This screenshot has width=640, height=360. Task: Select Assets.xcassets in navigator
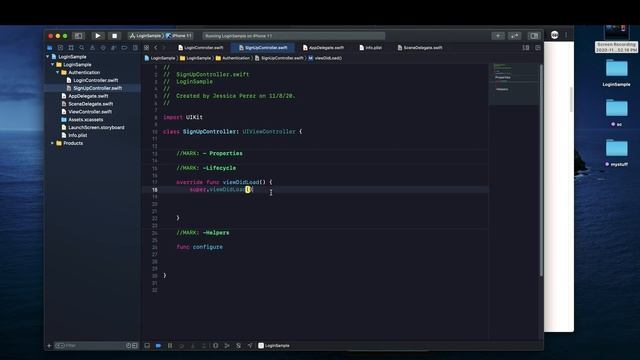(x=82, y=120)
